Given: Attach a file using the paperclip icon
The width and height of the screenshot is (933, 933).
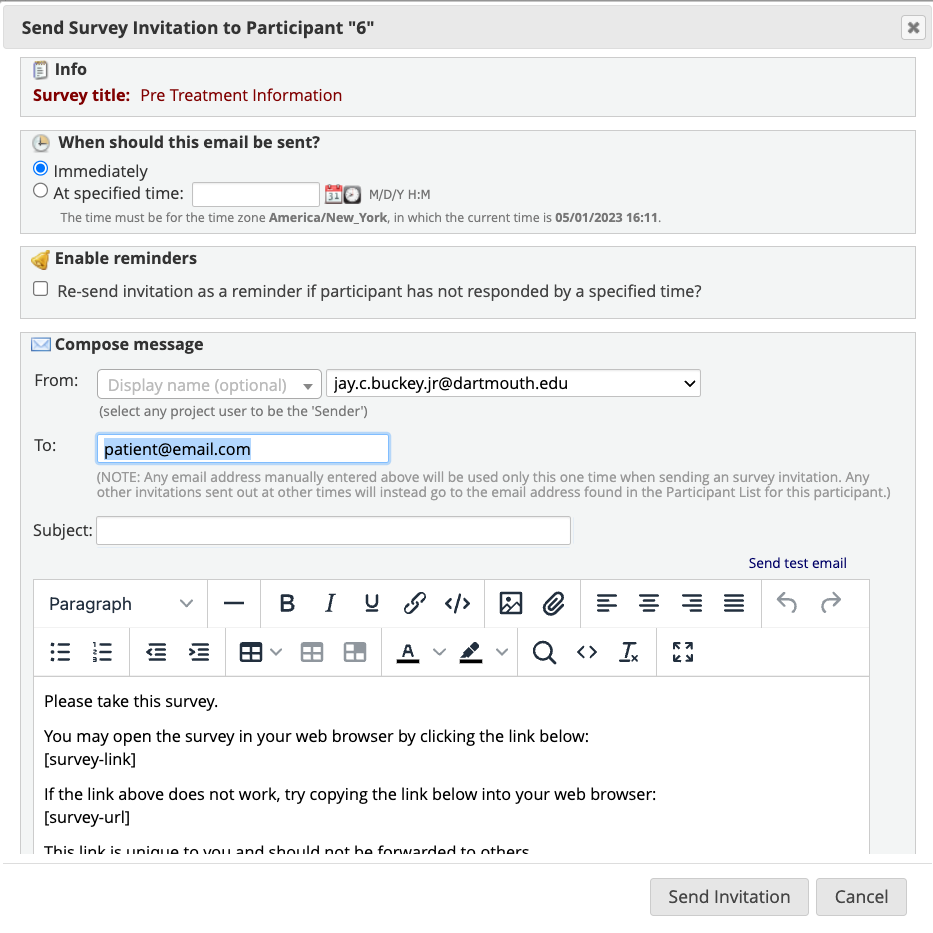Looking at the screenshot, I should 553,603.
